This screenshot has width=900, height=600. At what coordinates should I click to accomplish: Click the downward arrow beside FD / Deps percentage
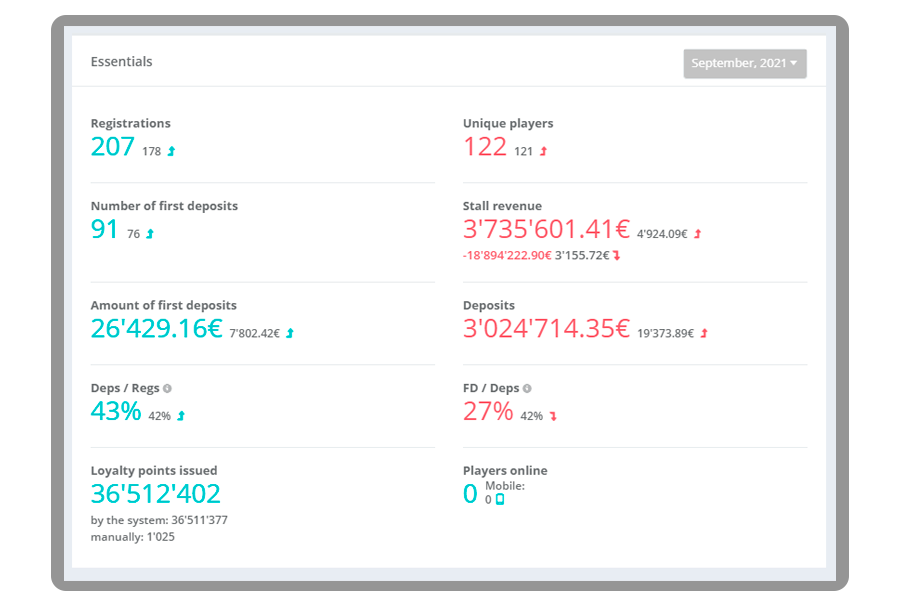pyautogui.click(x=554, y=414)
